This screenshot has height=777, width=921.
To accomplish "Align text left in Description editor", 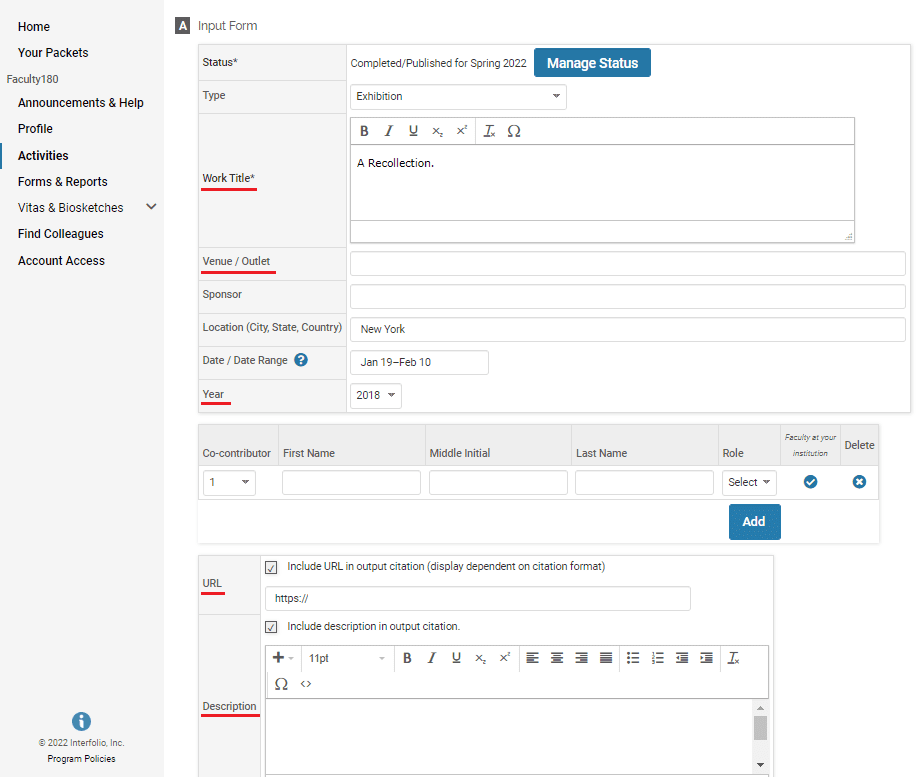I will pyautogui.click(x=532, y=658).
